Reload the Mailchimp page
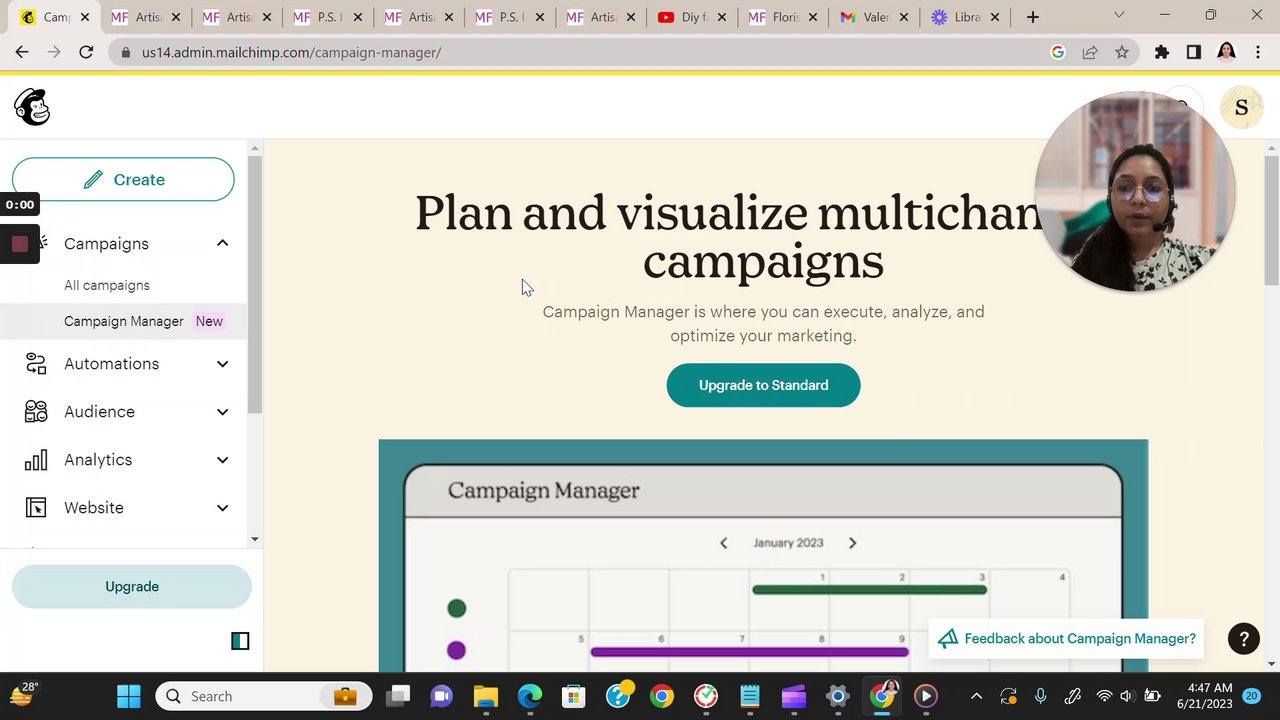1280x720 pixels. click(x=86, y=52)
